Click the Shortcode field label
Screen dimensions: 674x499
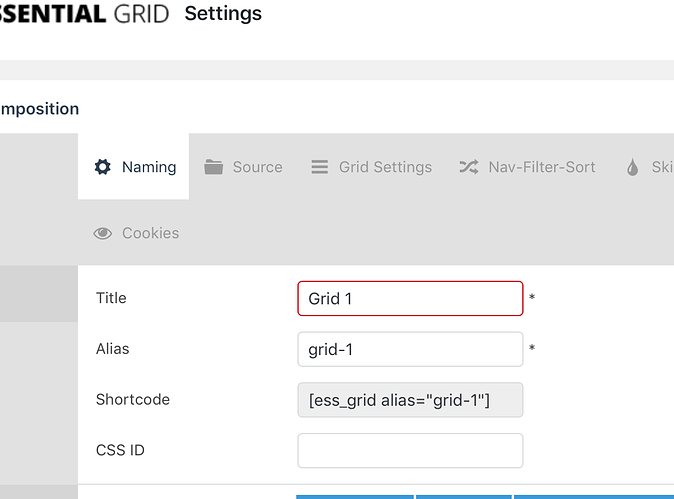[x=133, y=399]
